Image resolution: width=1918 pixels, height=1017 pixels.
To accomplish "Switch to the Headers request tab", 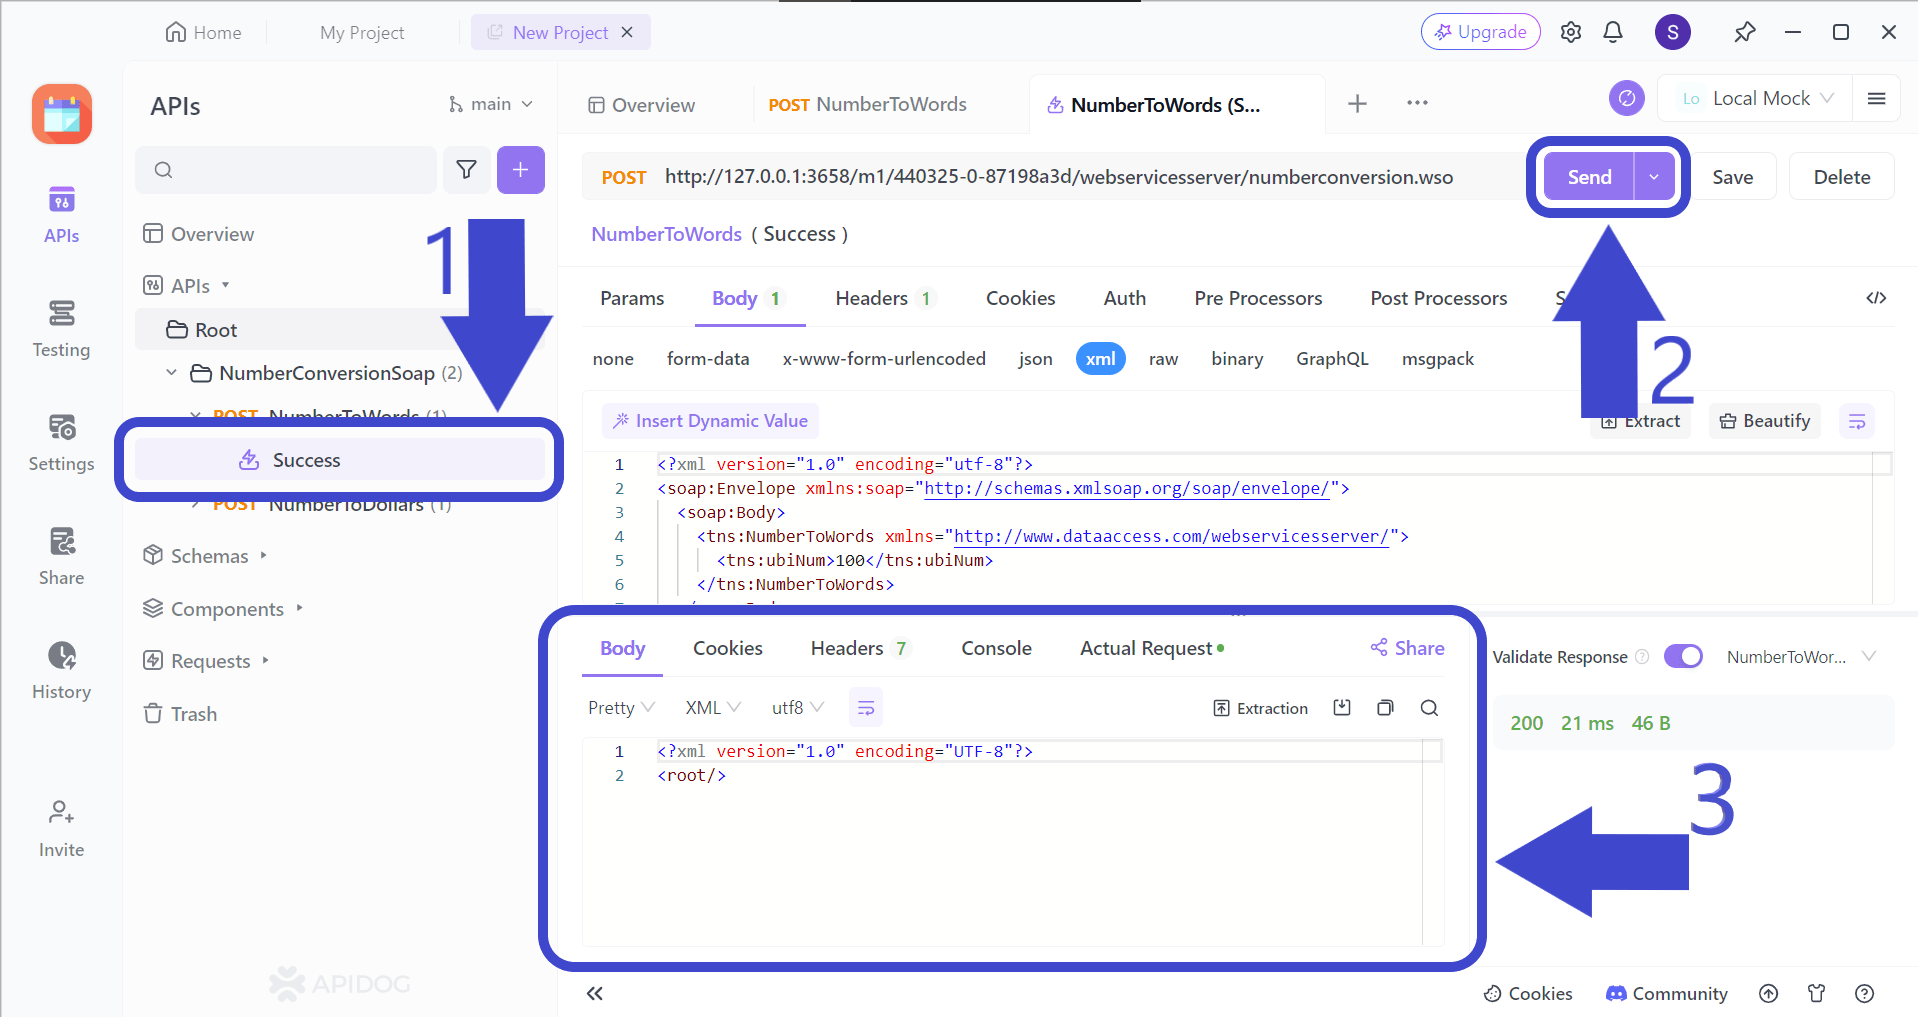I will click(x=872, y=297).
